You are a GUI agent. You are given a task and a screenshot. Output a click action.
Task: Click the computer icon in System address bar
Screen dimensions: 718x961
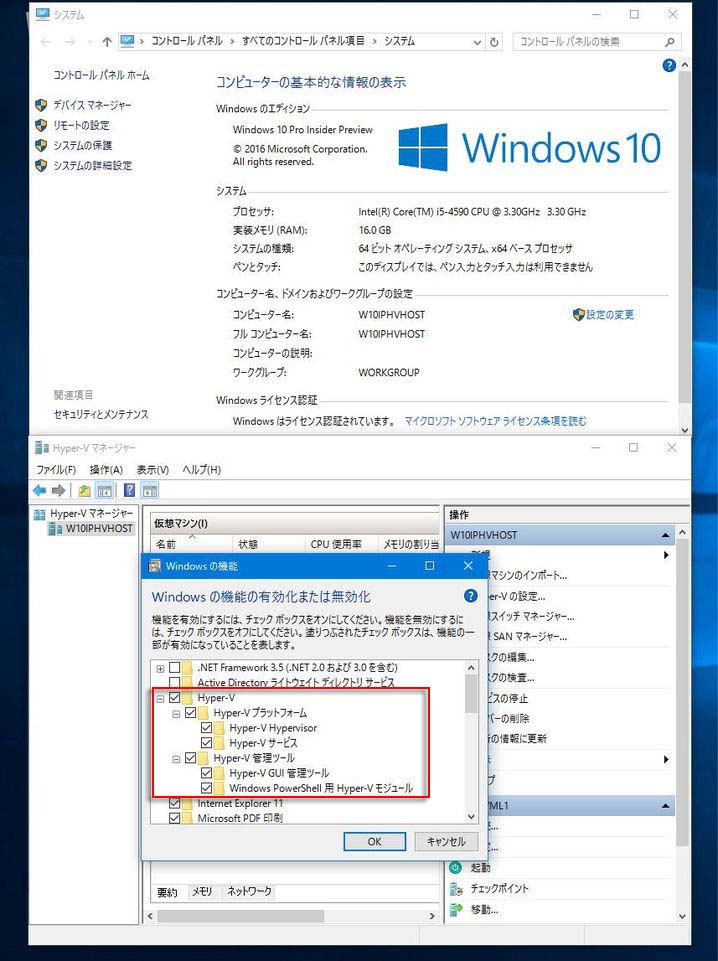point(127,41)
